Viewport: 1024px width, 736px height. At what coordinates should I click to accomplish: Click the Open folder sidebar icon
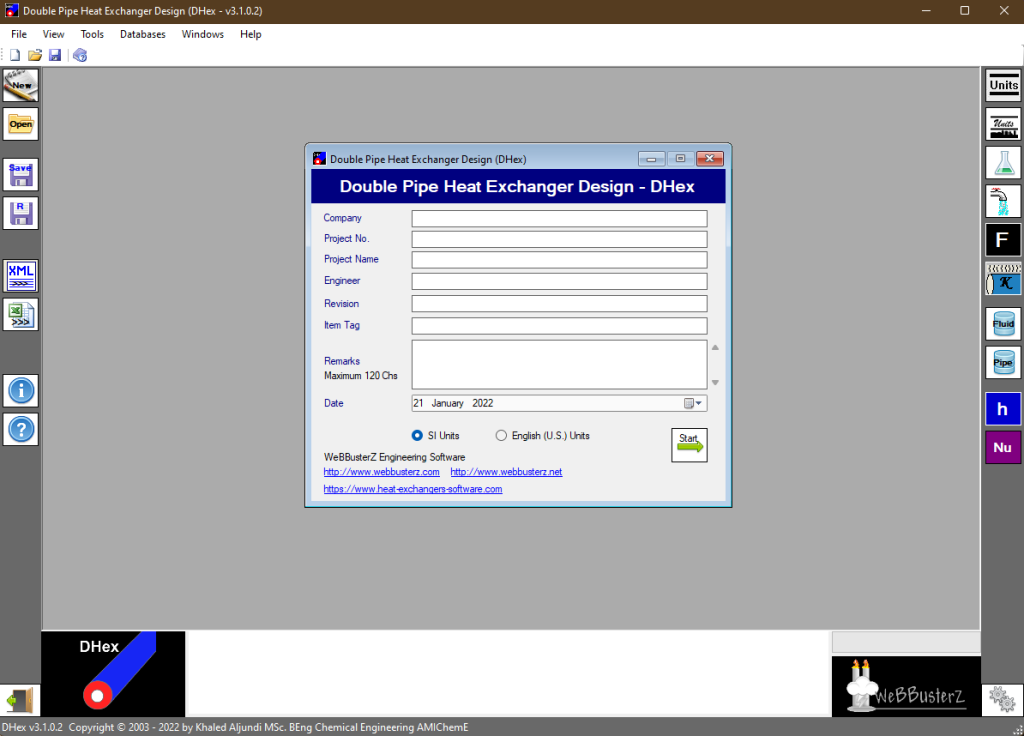pyautogui.click(x=21, y=124)
